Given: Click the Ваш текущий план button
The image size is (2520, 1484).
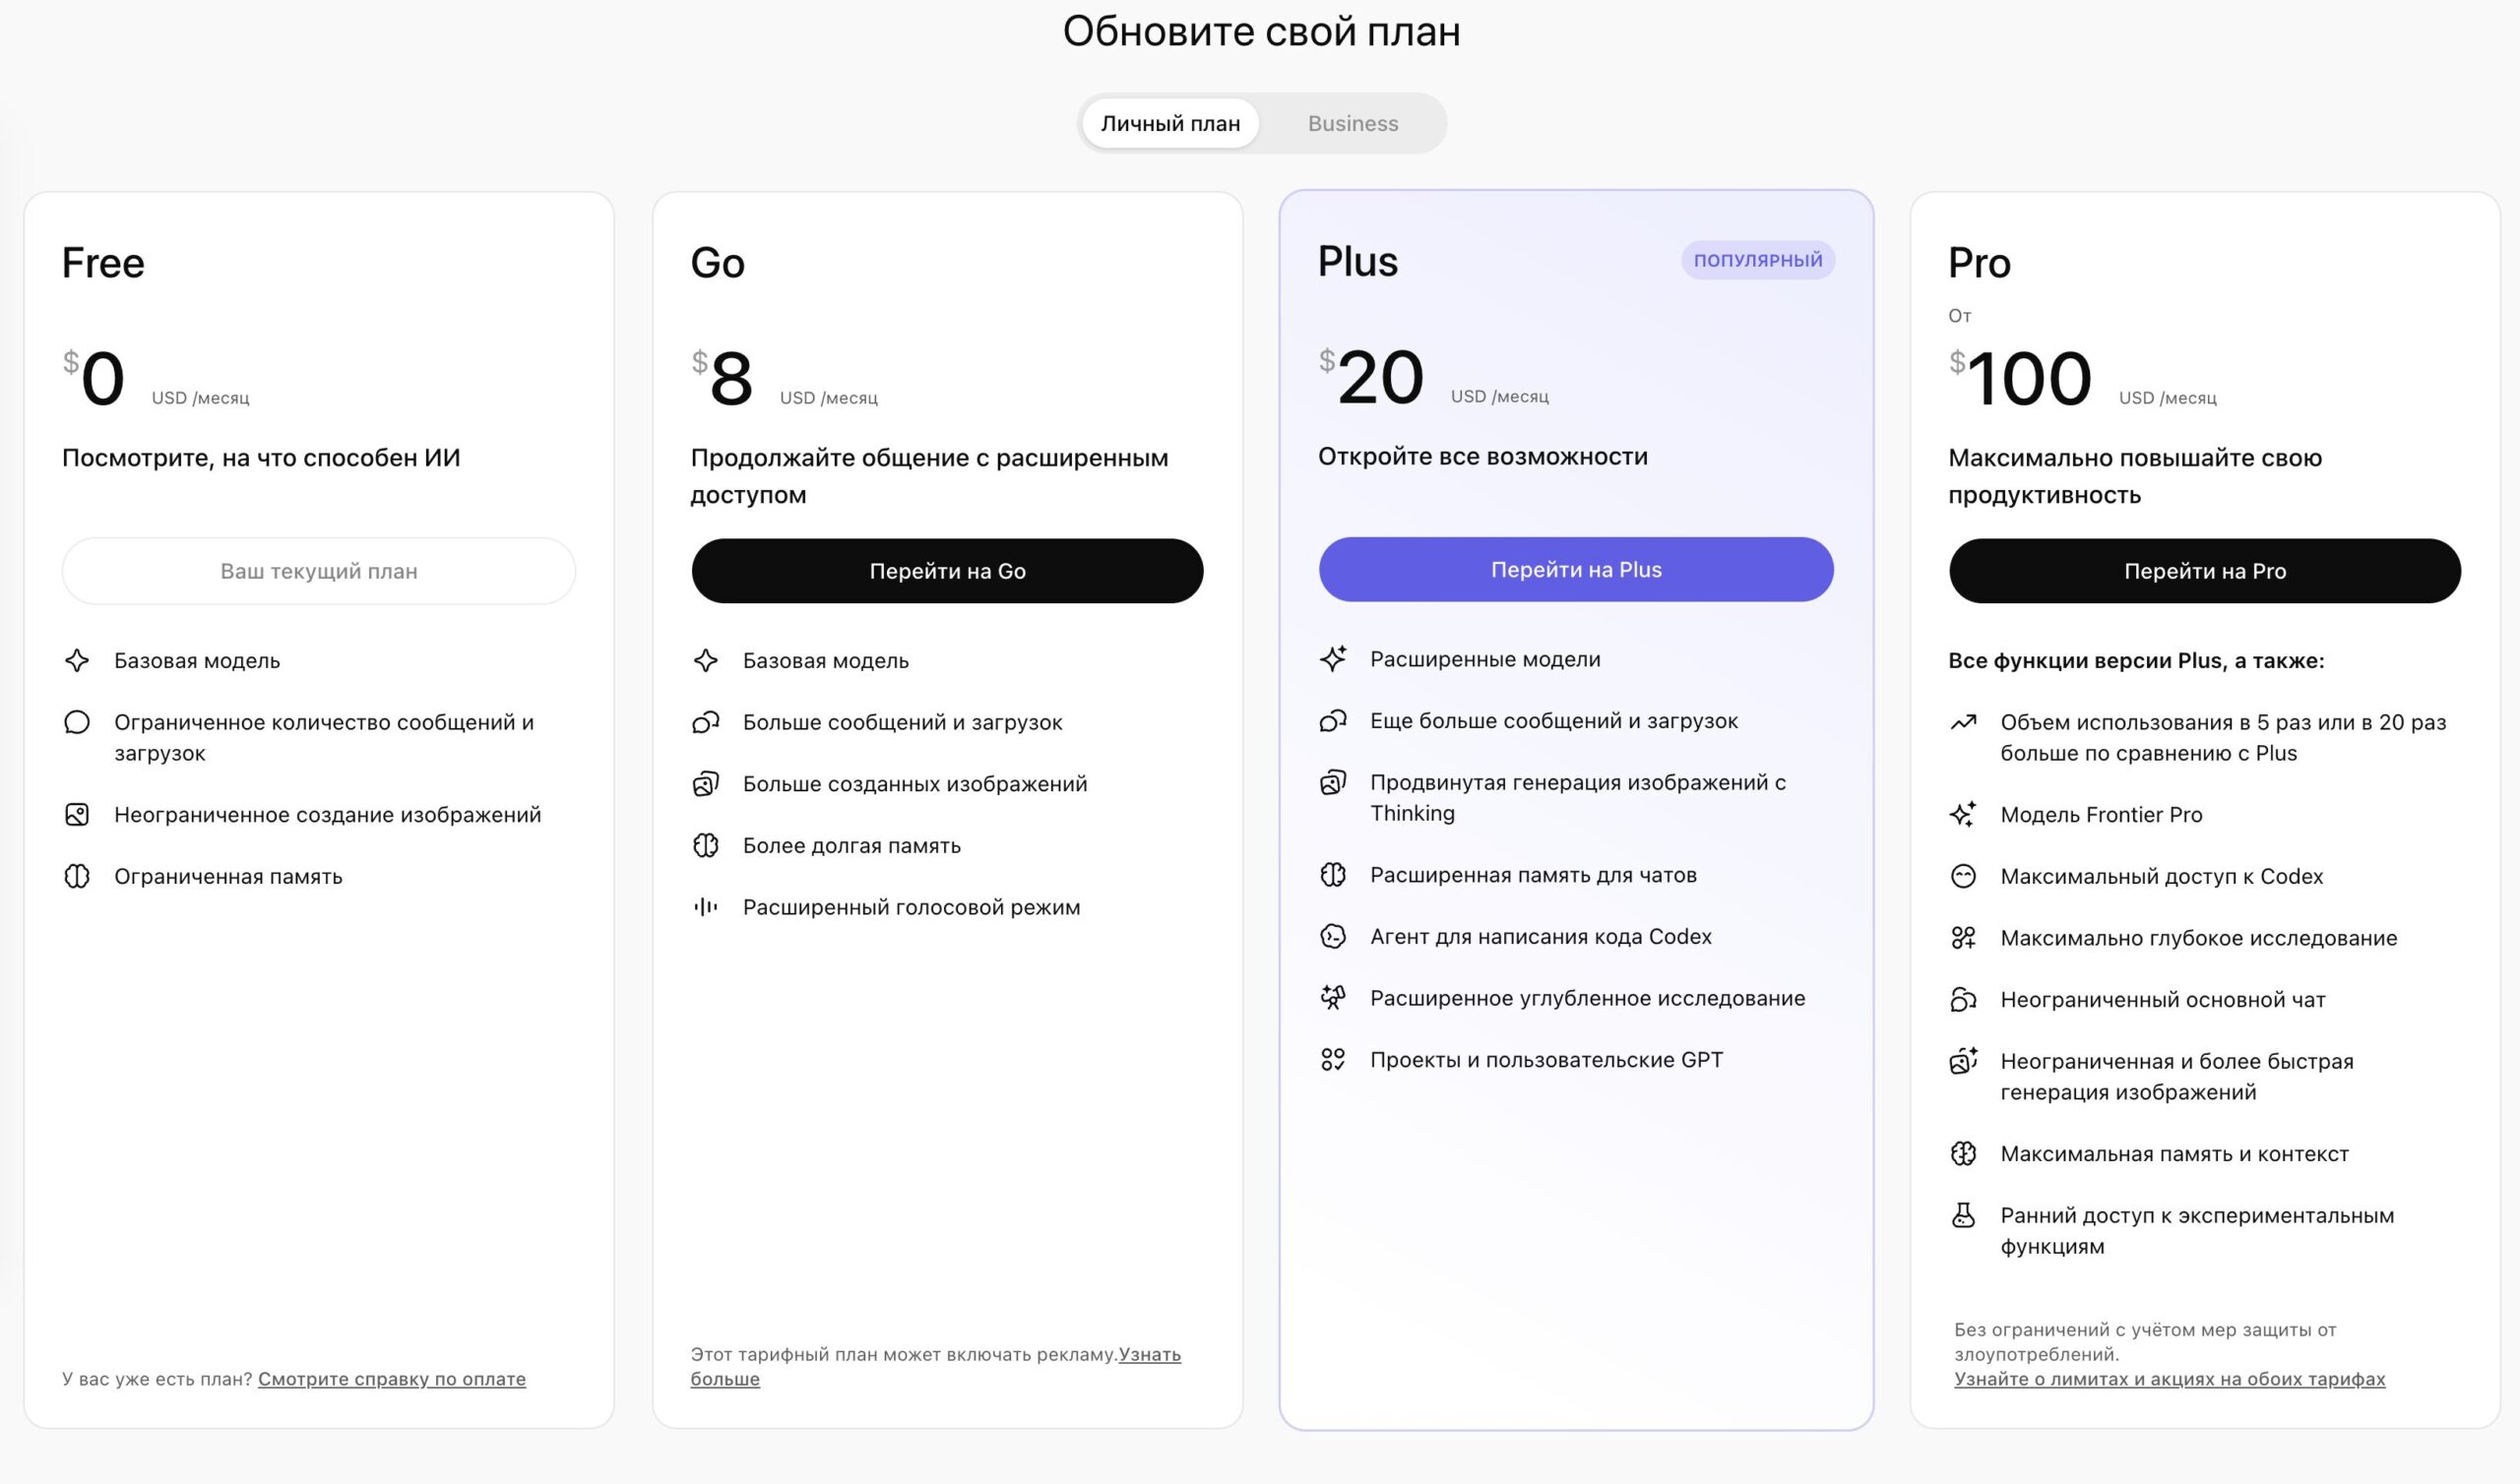Looking at the screenshot, I should (319, 571).
